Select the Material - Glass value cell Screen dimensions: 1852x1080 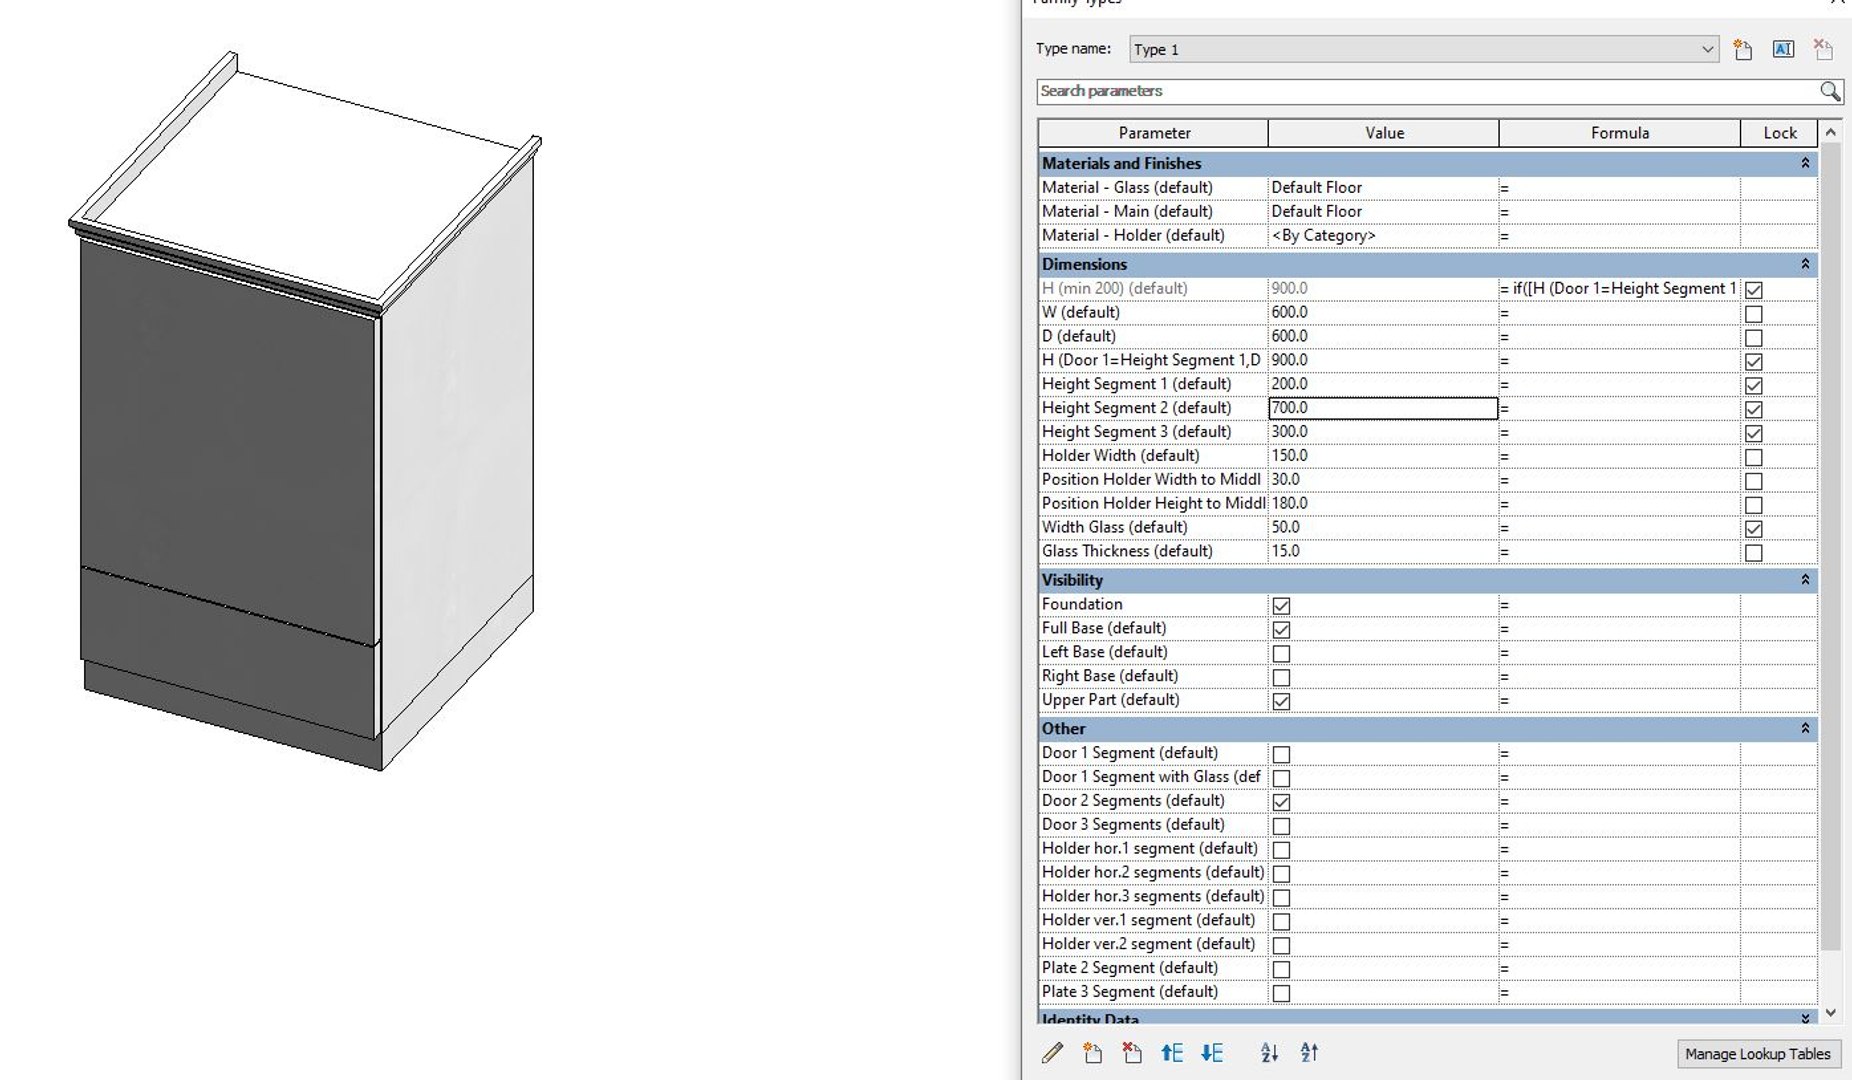(1383, 187)
